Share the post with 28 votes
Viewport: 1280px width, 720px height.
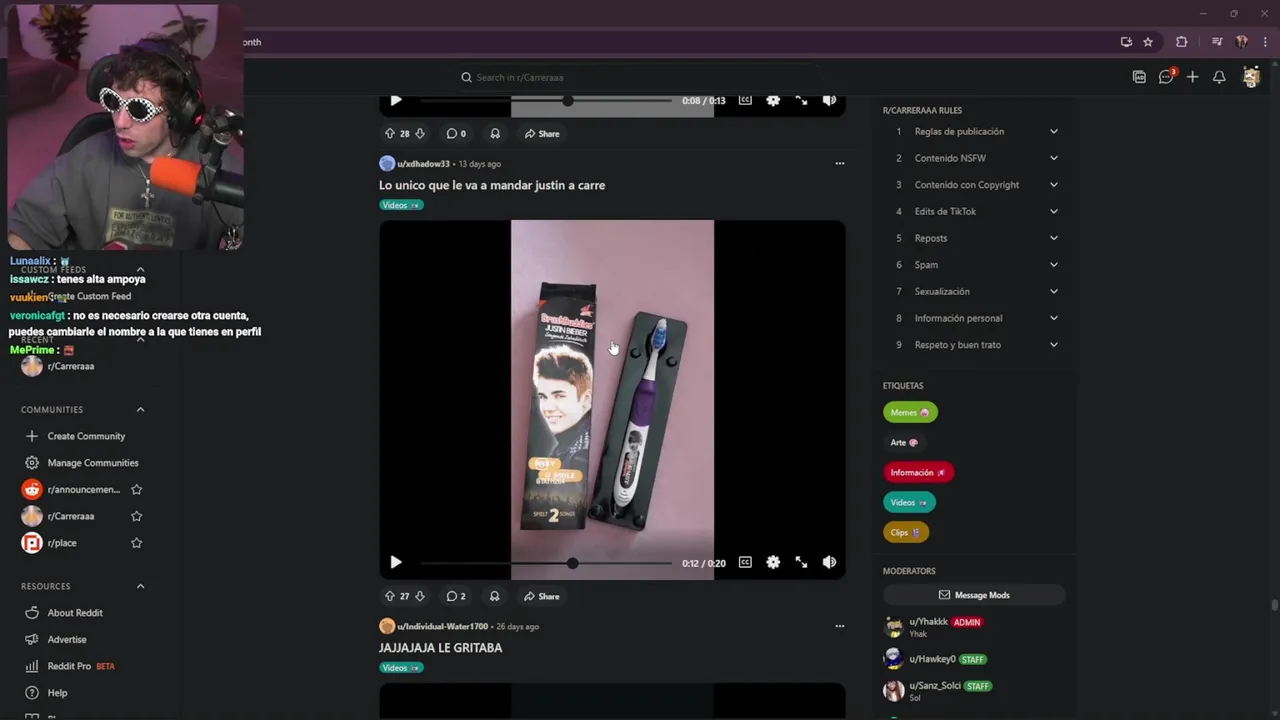[542, 133]
